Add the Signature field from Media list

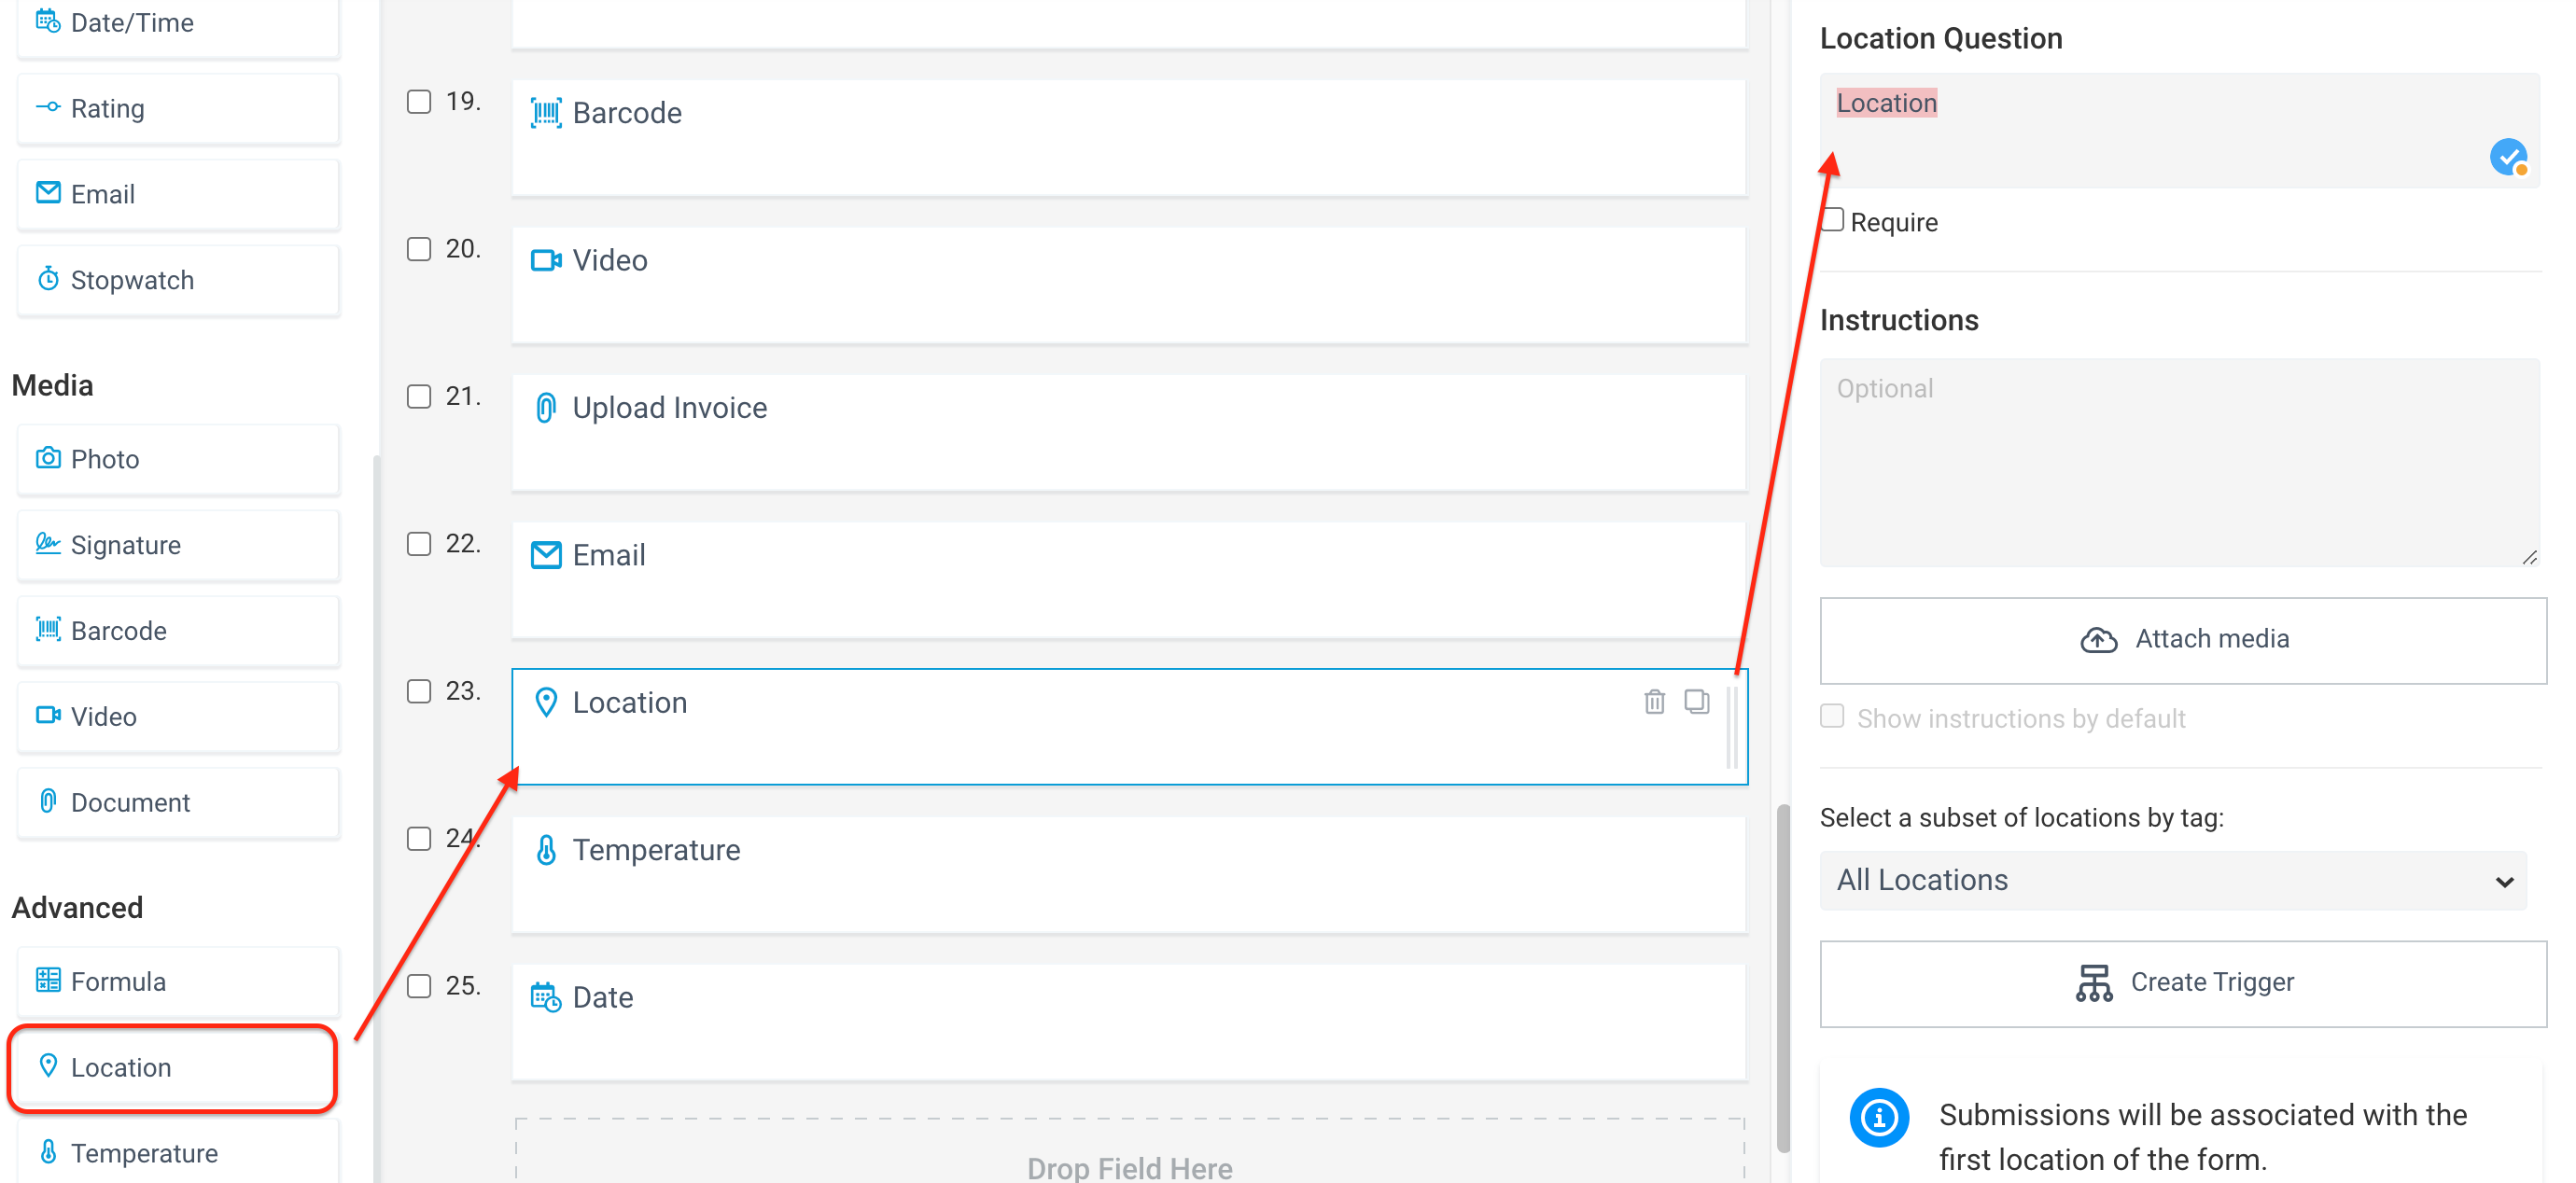pos(178,545)
